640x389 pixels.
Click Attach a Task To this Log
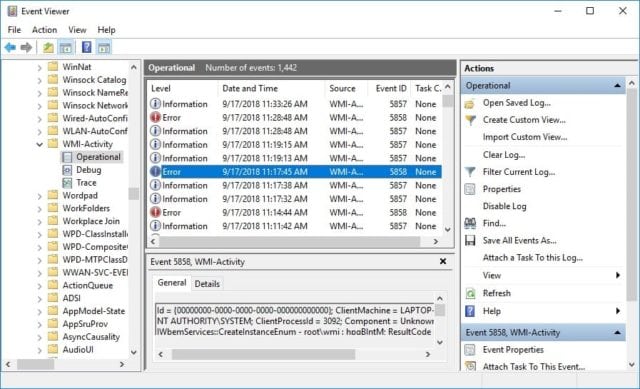coord(533,258)
